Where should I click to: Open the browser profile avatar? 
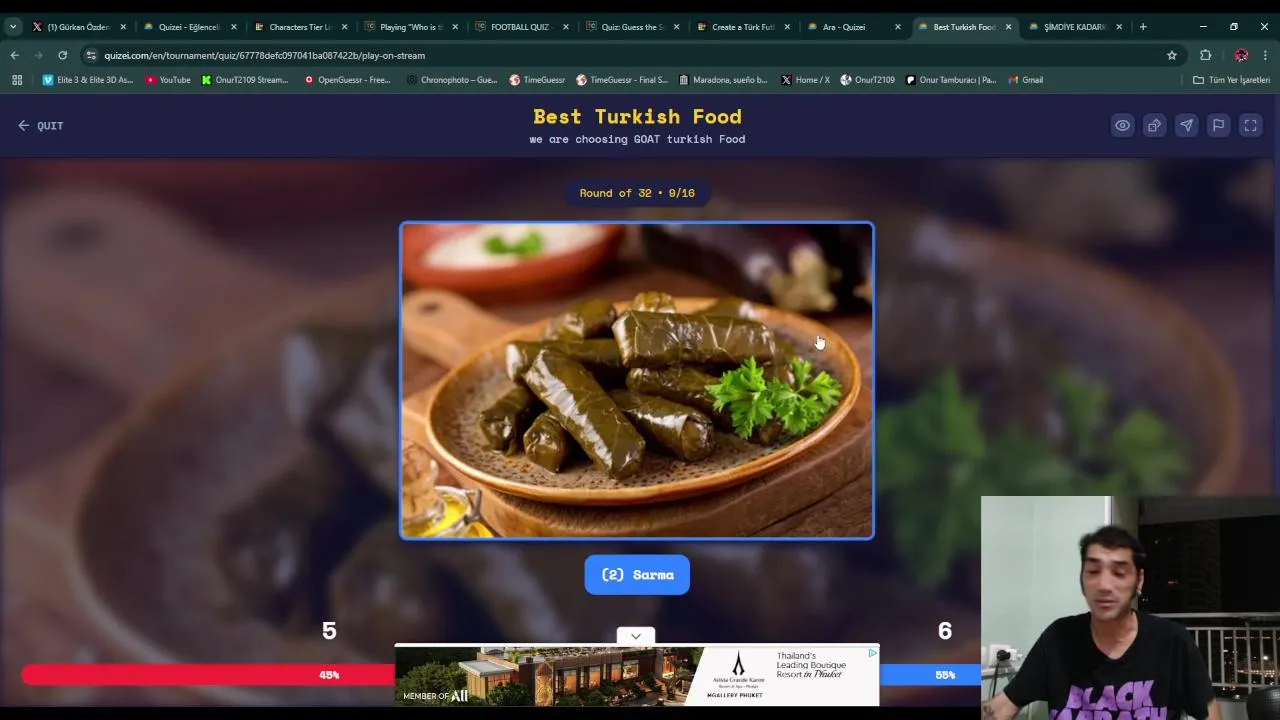(x=1241, y=55)
